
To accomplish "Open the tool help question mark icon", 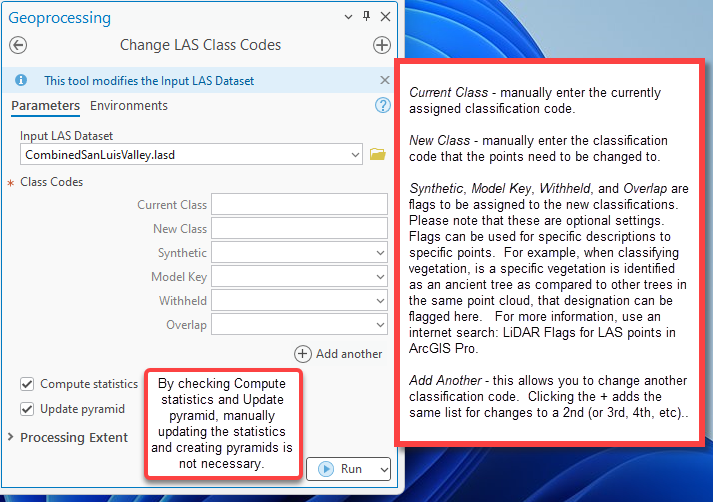I will point(382,105).
